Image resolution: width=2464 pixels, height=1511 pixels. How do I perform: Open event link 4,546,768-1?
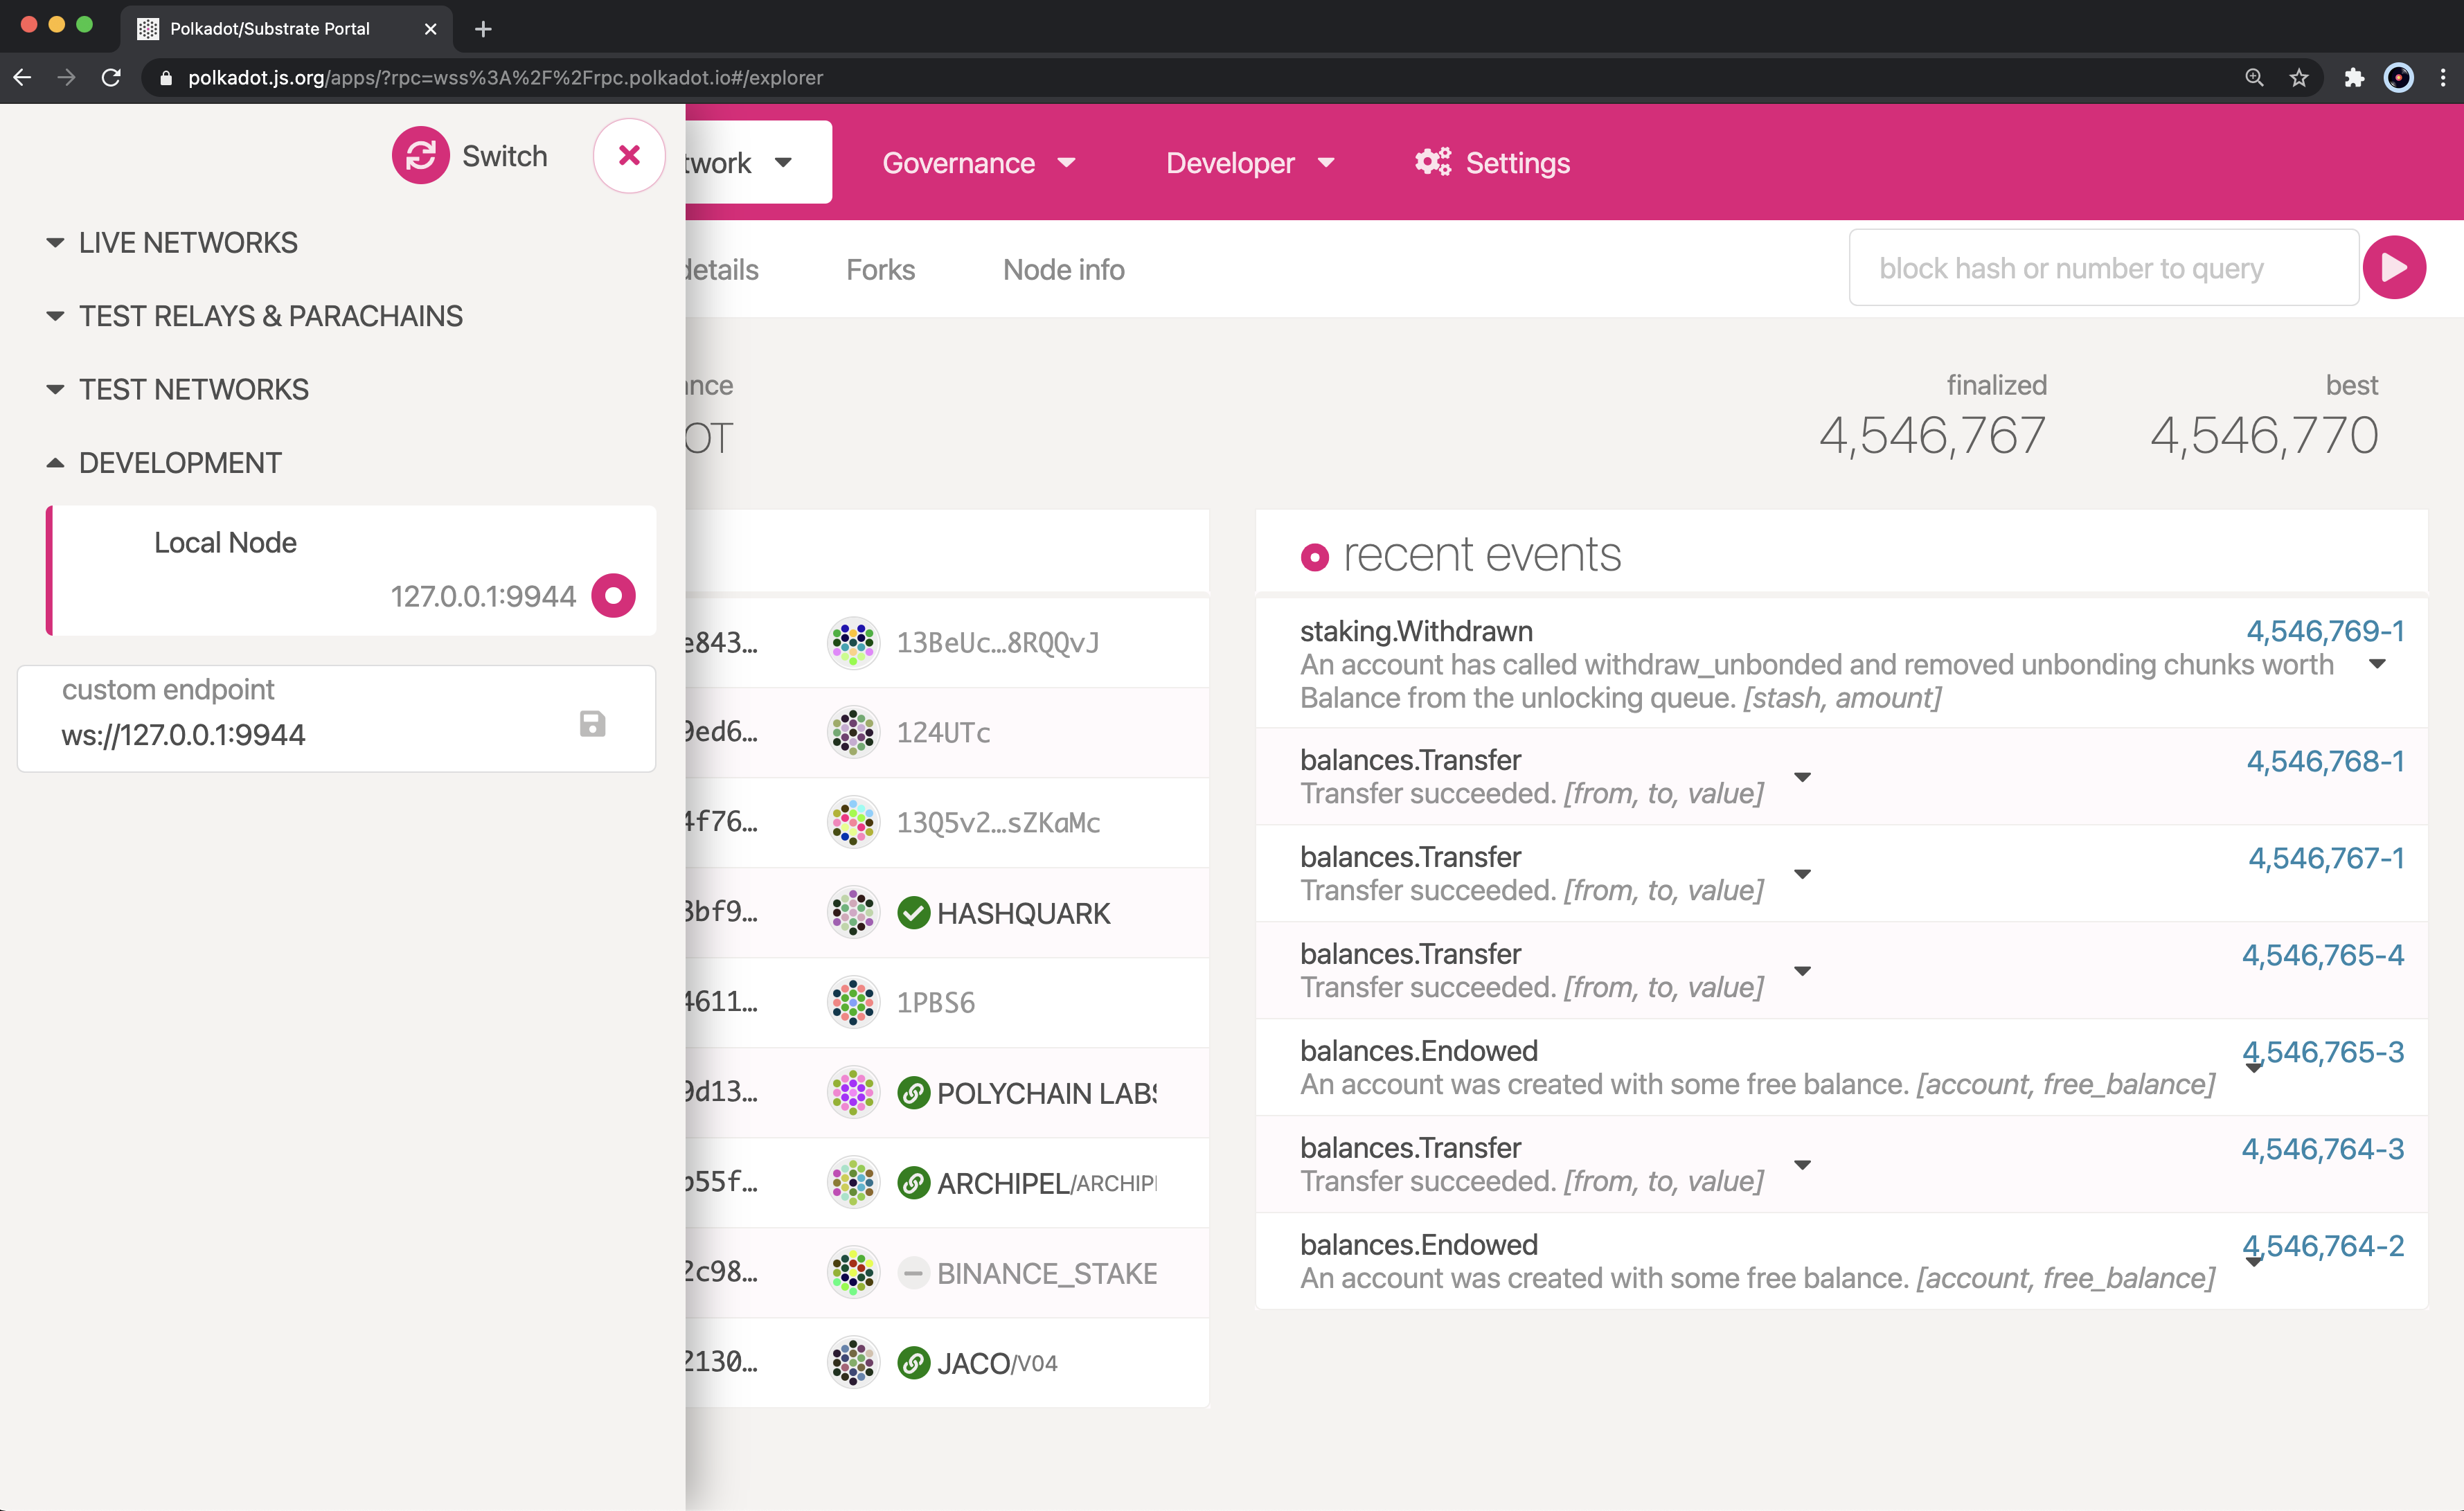(x=2325, y=761)
